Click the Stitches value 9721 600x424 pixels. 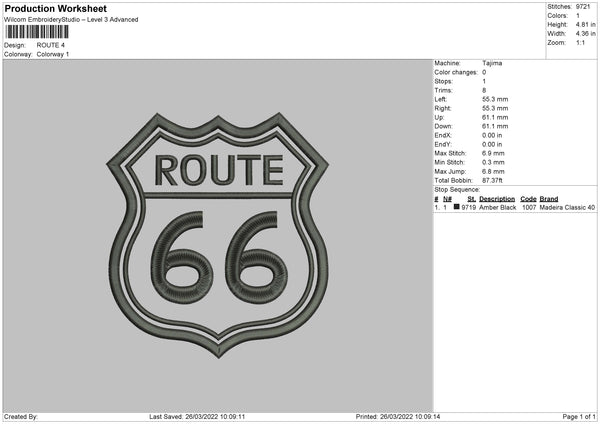tap(583, 7)
